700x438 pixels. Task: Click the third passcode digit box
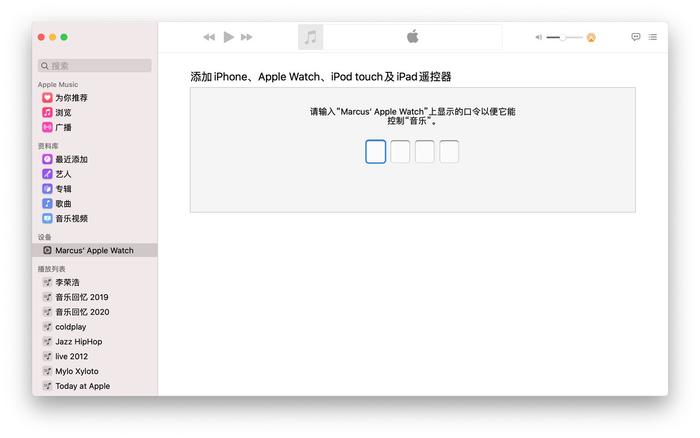pyautogui.click(x=425, y=152)
